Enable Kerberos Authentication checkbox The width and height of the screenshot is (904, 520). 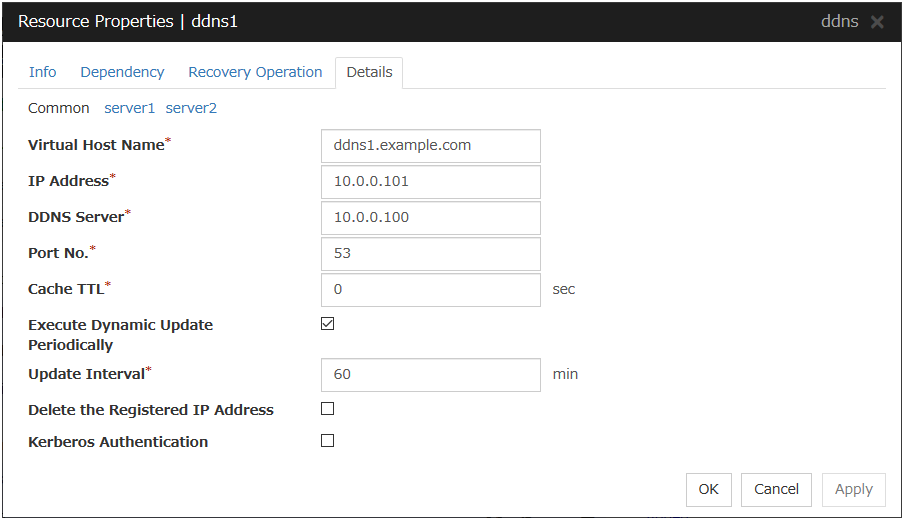(328, 441)
